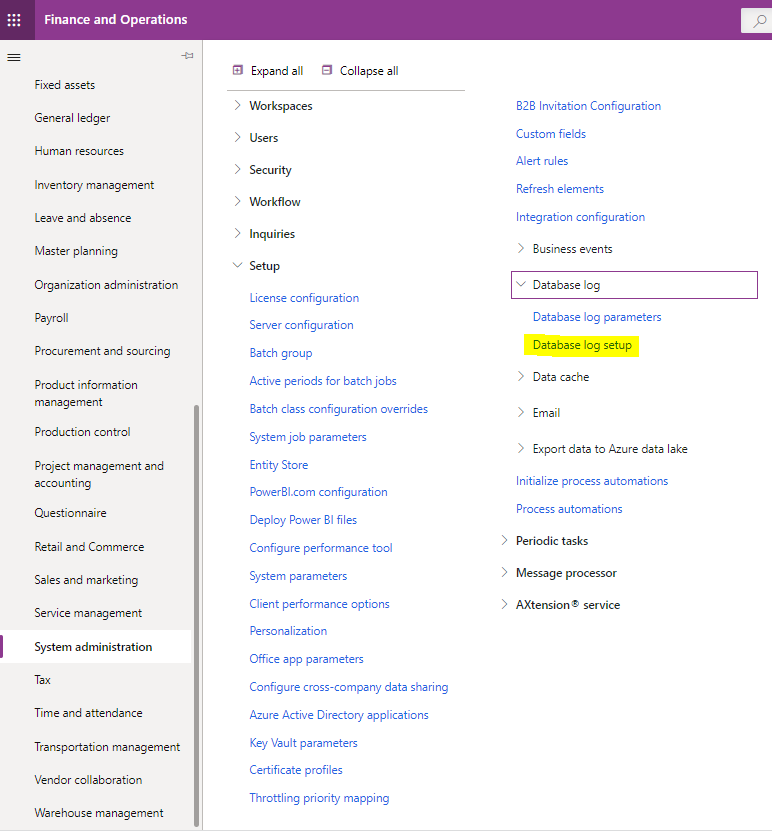Open Throttling priority mapping link
Image resolution: width=772 pixels, height=832 pixels.
tap(319, 798)
